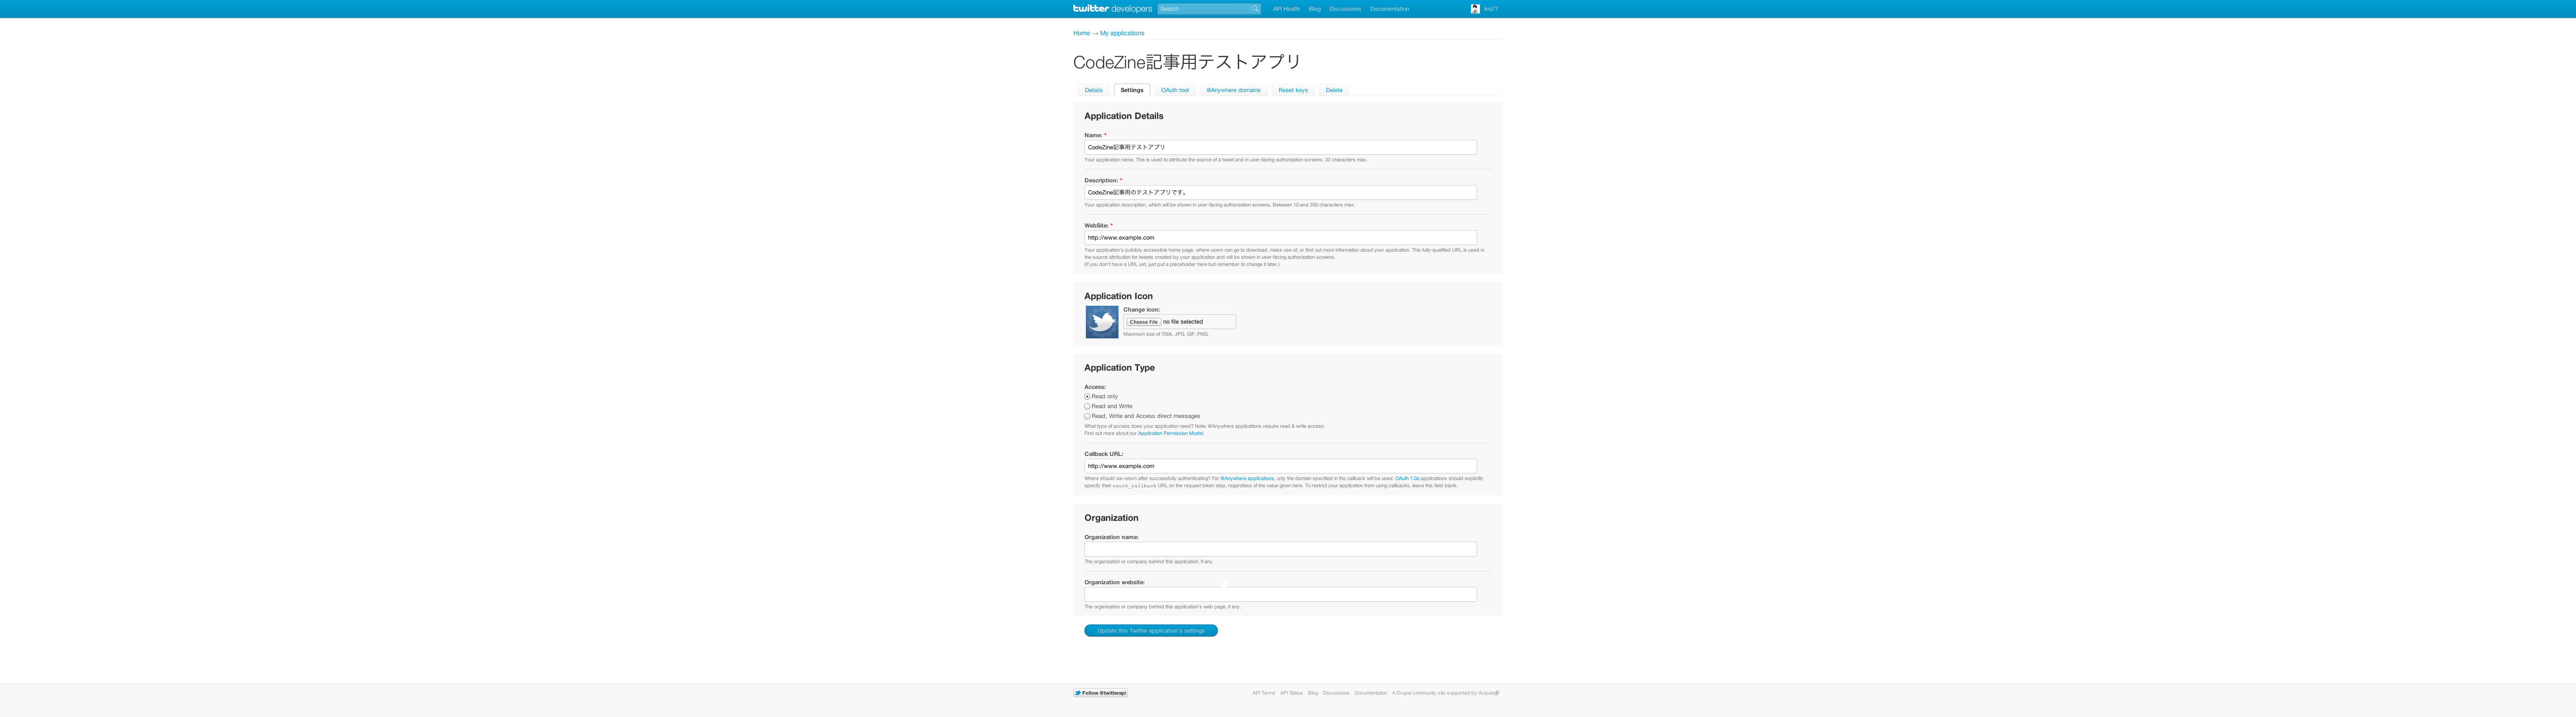Go to the My applications breadcrumb
The height and width of the screenshot is (717, 2576).
coord(1122,33)
